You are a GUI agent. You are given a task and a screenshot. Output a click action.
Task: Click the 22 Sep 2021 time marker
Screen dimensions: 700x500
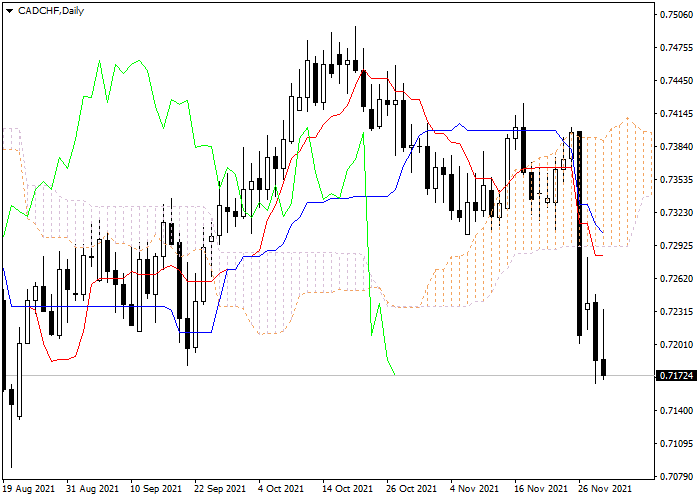pos(219,489)
